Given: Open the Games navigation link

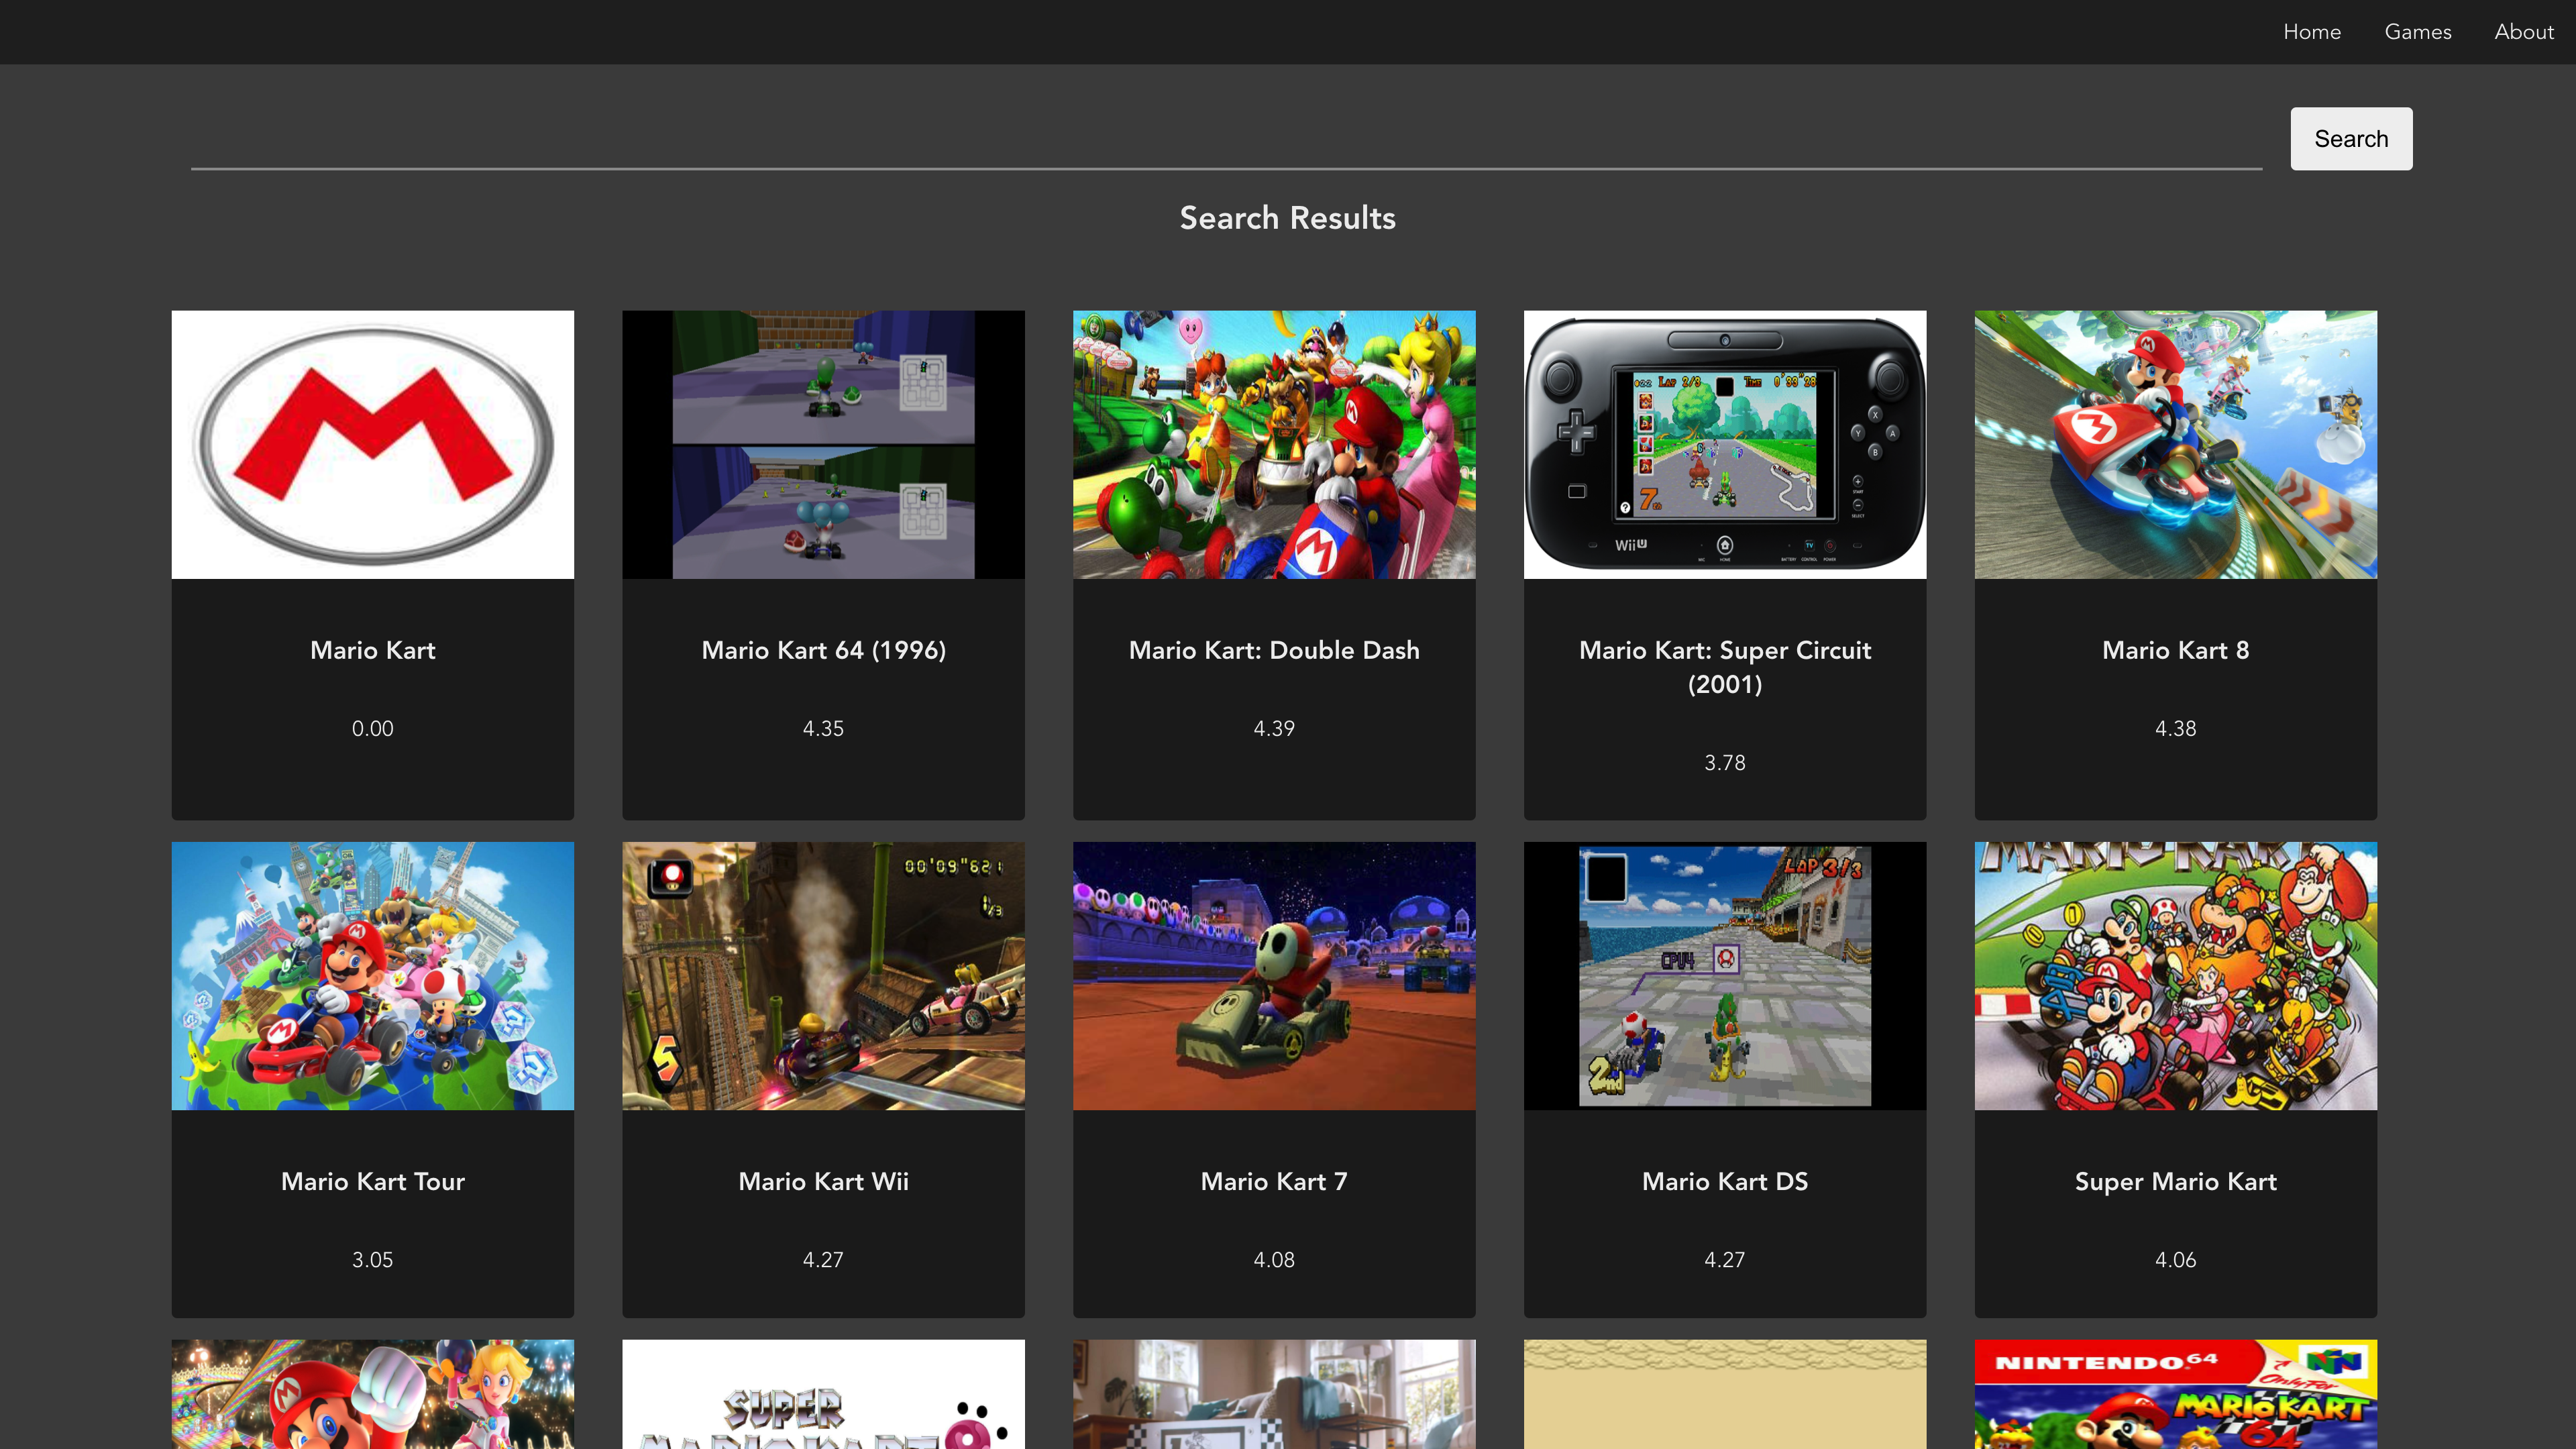Looking at the screenshot, I should click(x=2417, y=32).
